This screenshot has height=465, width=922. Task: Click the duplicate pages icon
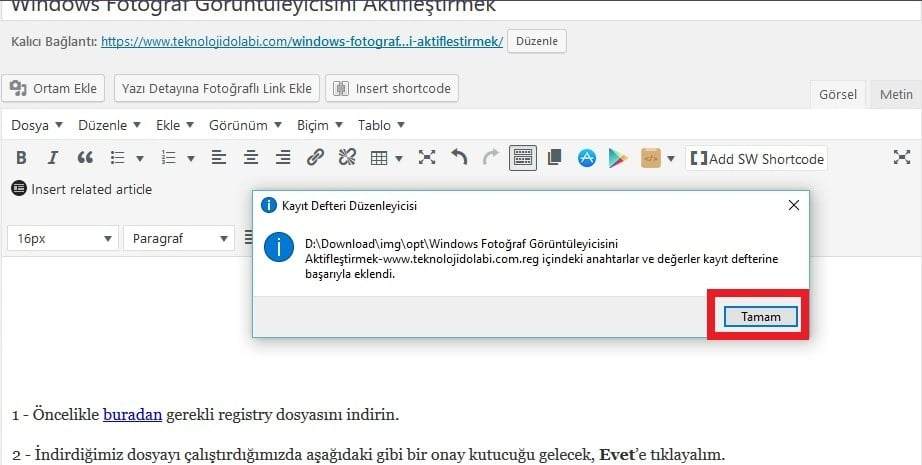point(554,157)
